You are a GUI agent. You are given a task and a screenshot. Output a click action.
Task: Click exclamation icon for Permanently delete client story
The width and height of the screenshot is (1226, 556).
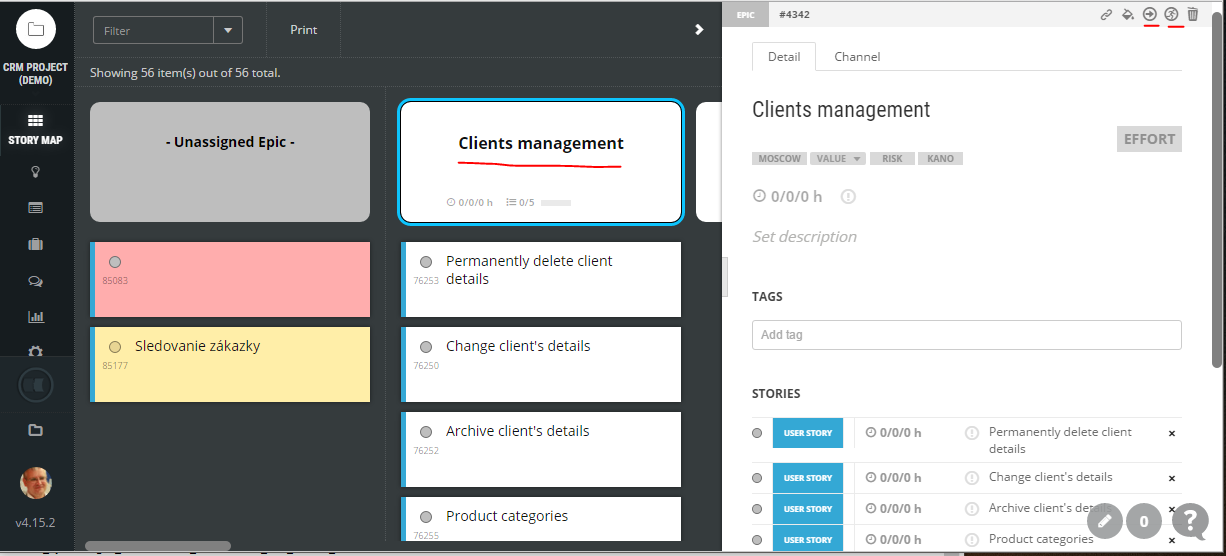pyautogui.click(x=972, y=433)
